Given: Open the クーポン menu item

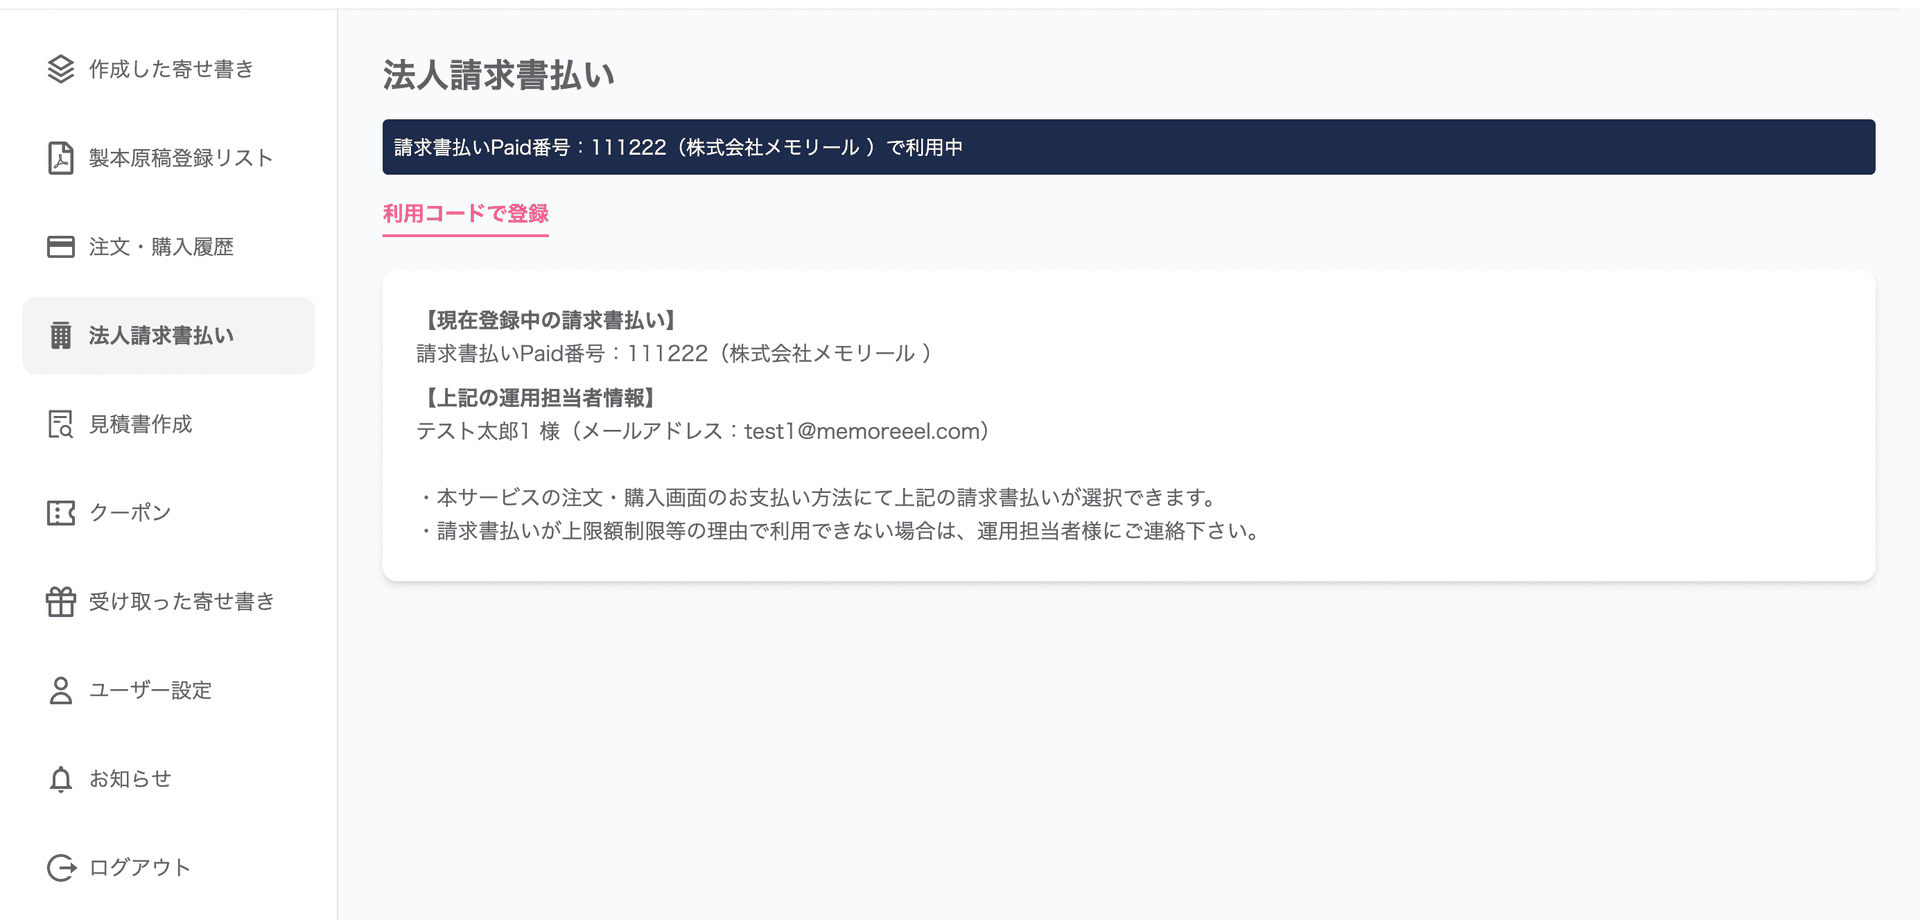Looking at the screenshot, I should click(x=168, y=513).
